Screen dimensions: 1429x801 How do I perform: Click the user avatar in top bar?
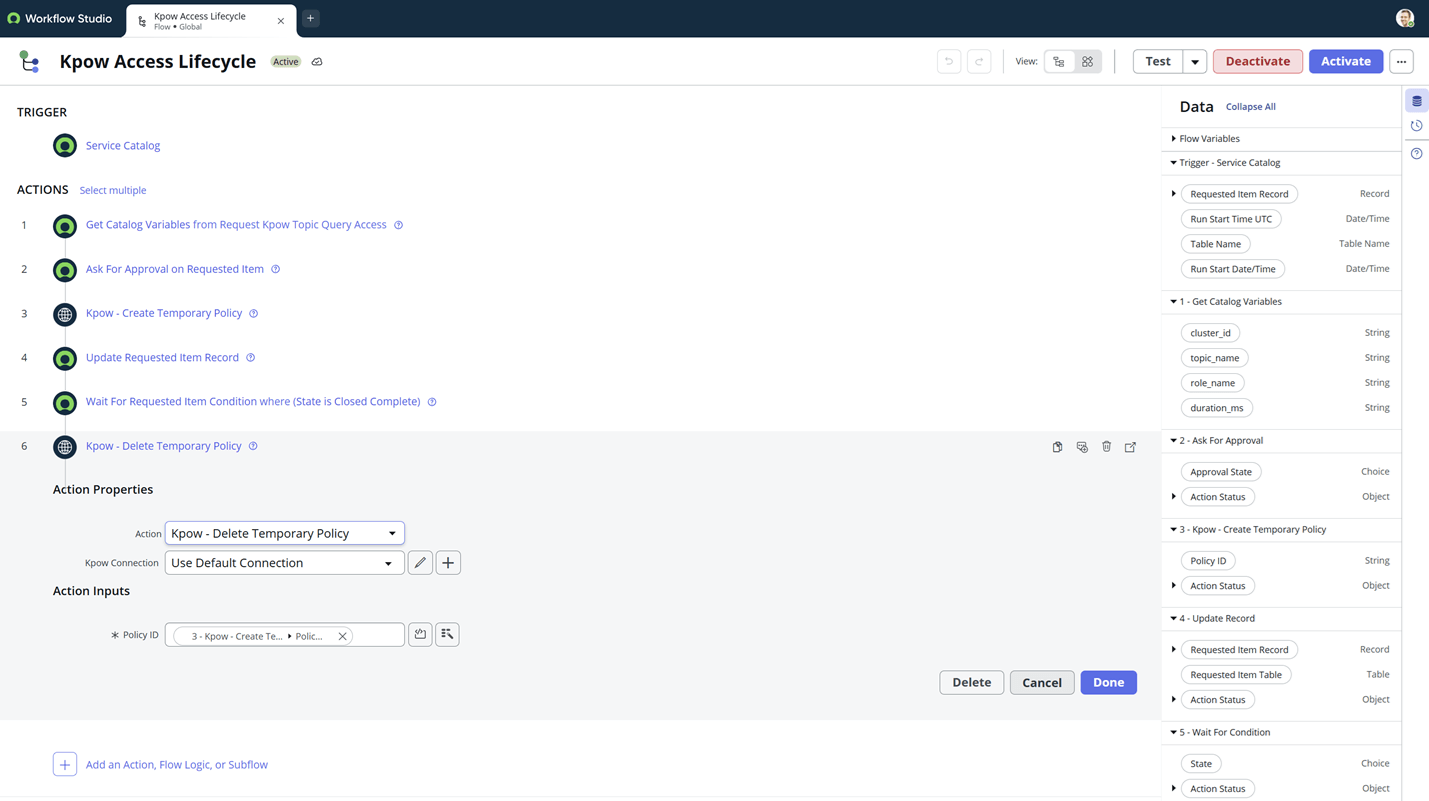(1405, 18)
